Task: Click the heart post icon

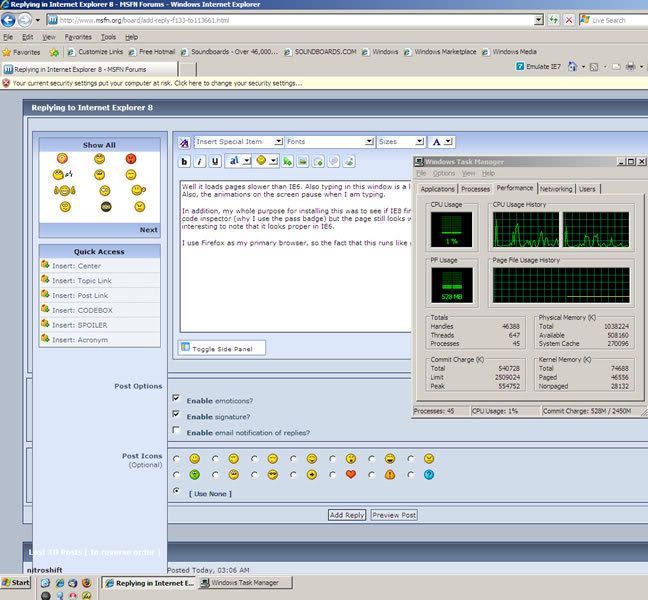Action: point(351,473)
